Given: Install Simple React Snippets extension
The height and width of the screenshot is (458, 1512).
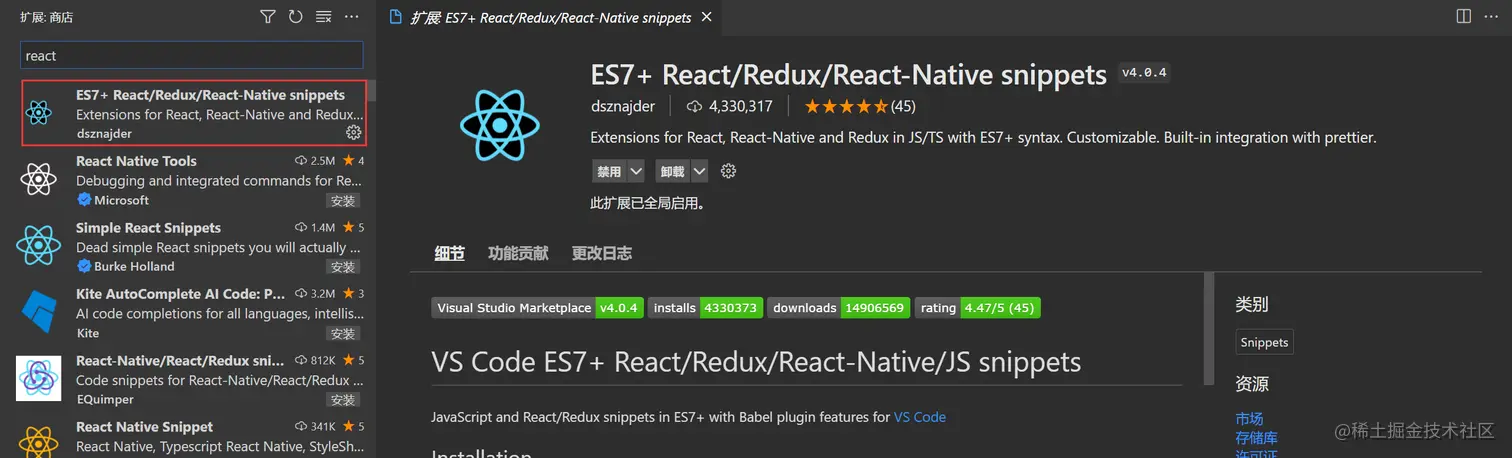Looking at the screenshot, I should pyautogui.click(x=343, y=267).
